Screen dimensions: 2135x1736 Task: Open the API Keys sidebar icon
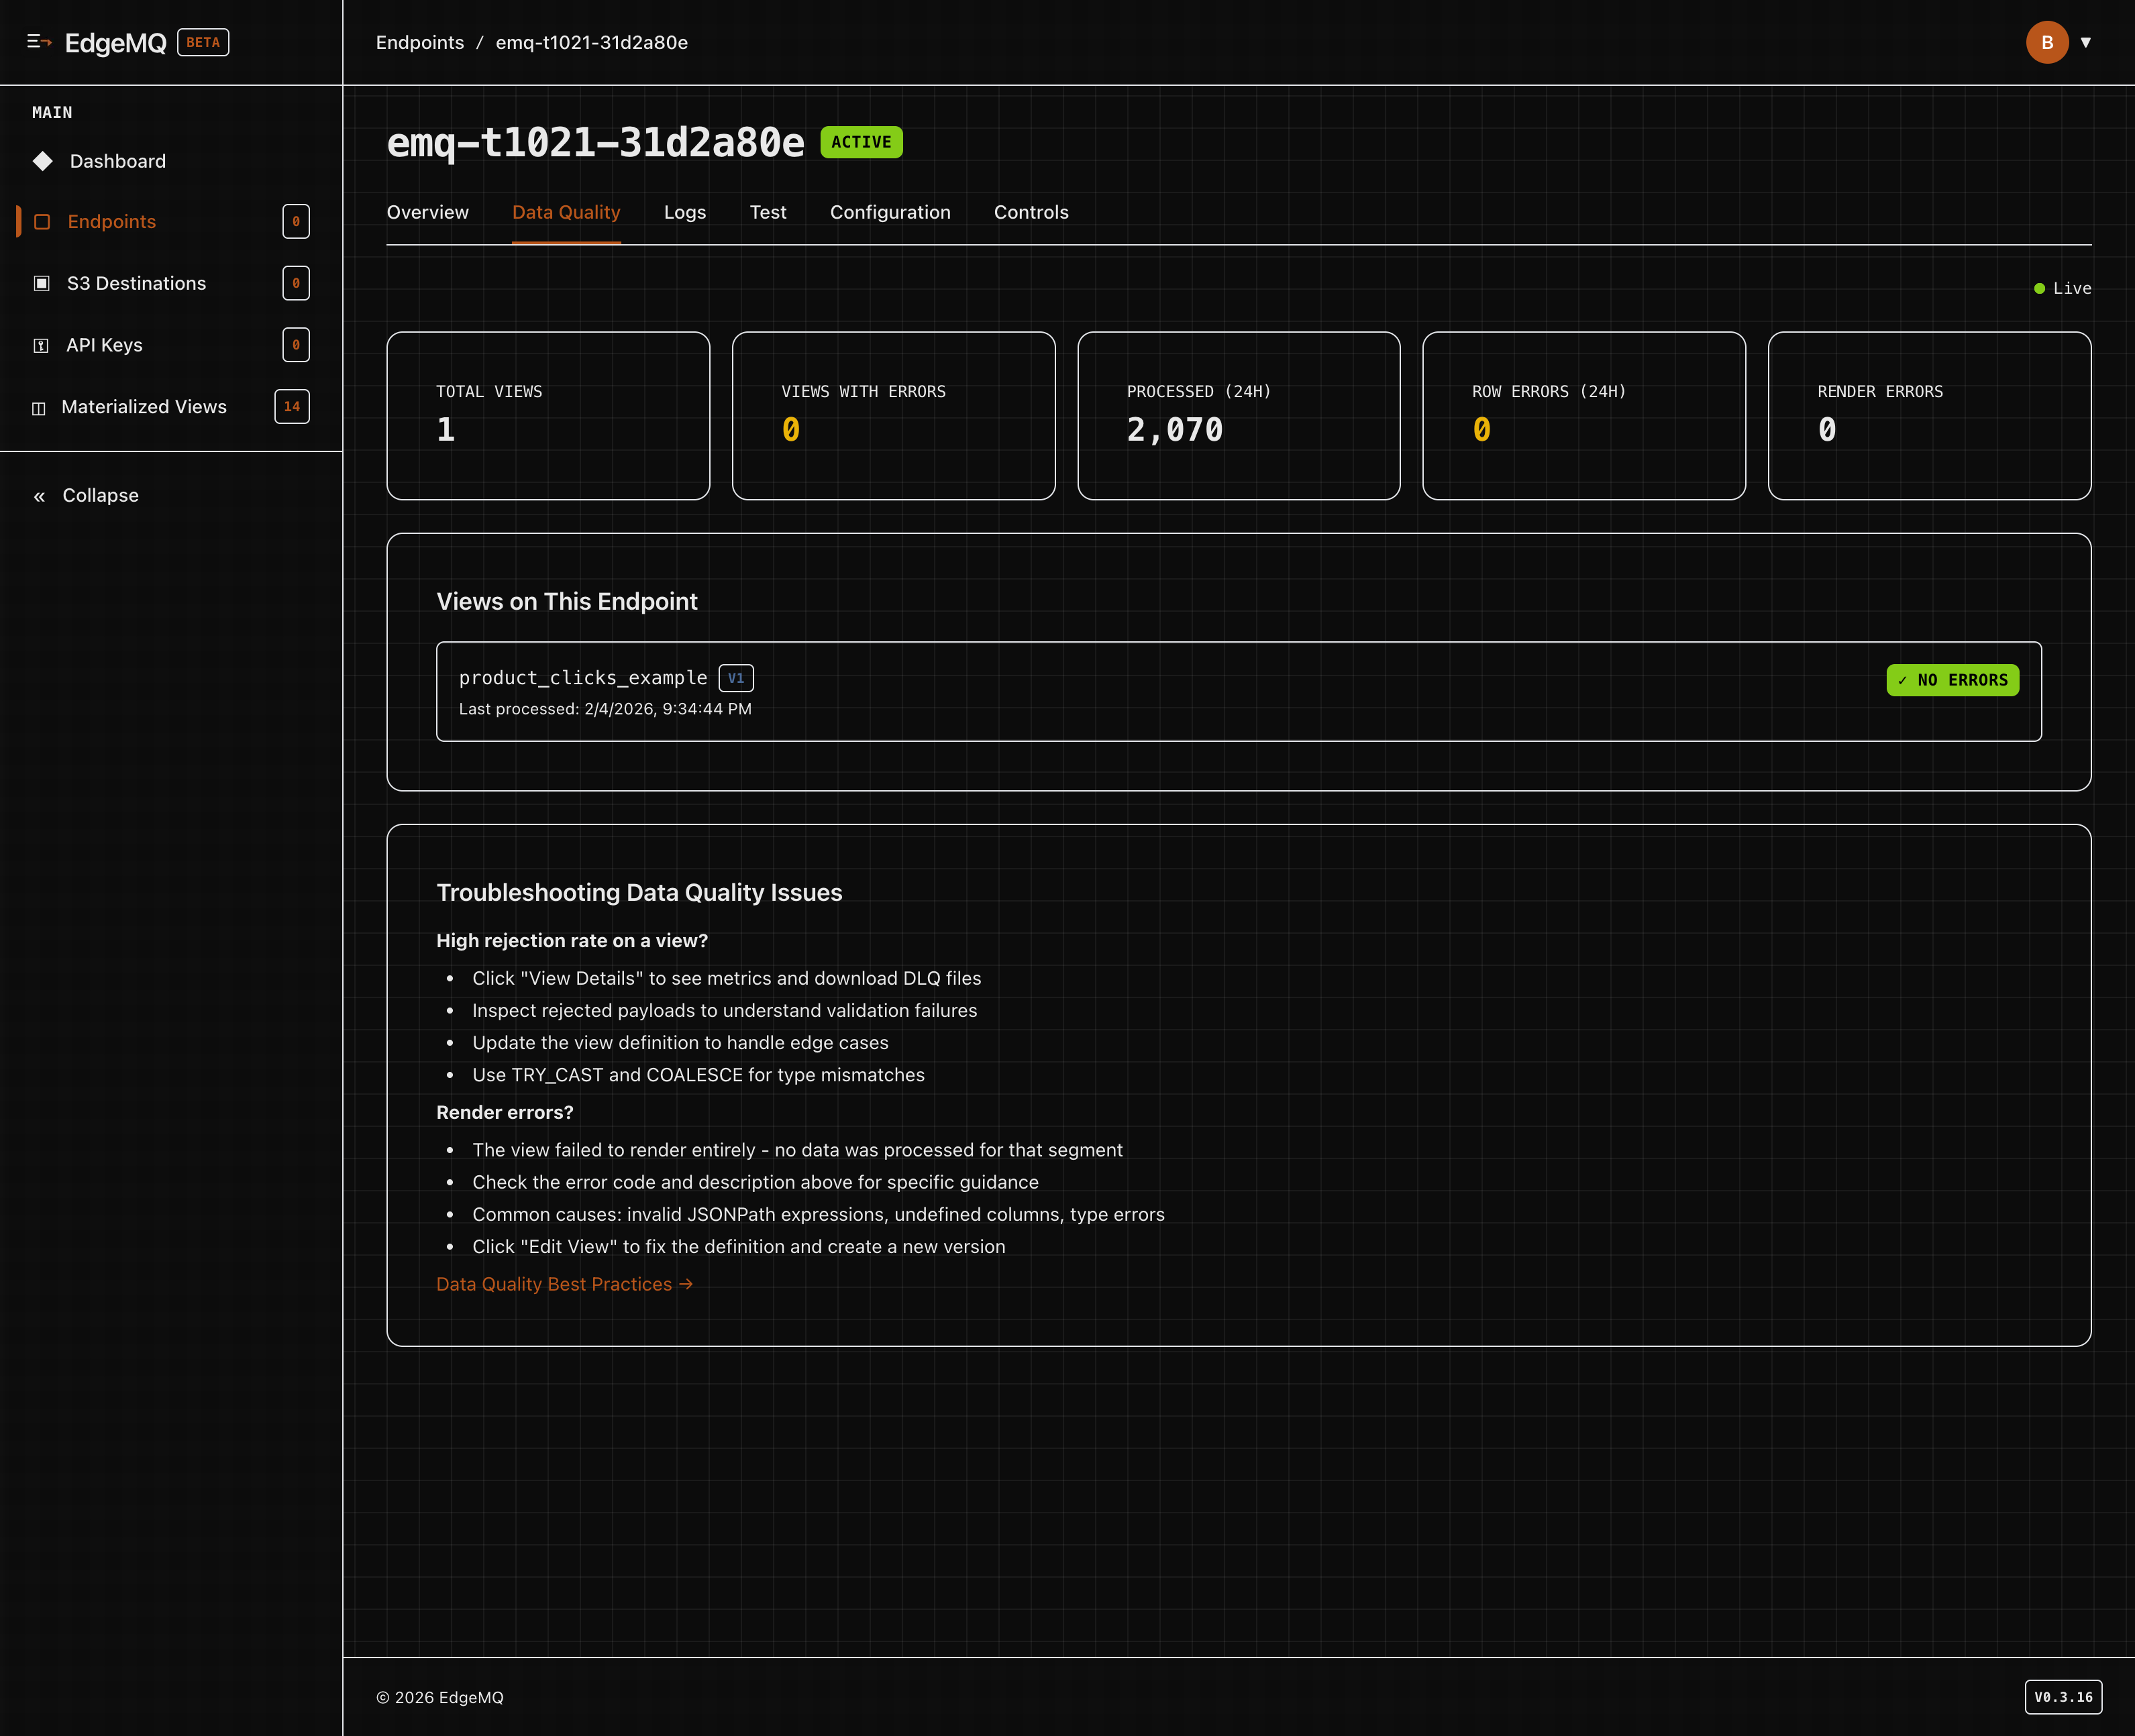[41, 345]
